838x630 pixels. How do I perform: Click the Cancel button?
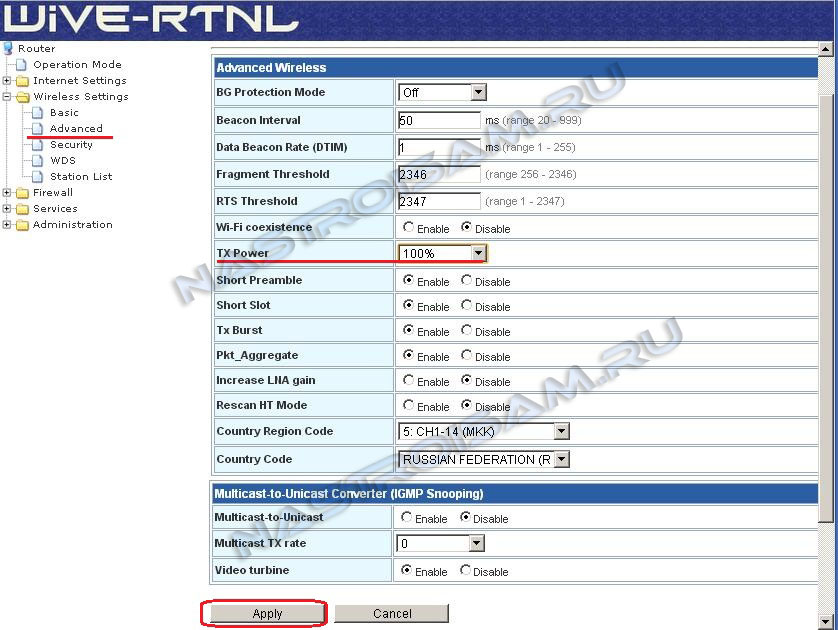click(x=392, y=614)
